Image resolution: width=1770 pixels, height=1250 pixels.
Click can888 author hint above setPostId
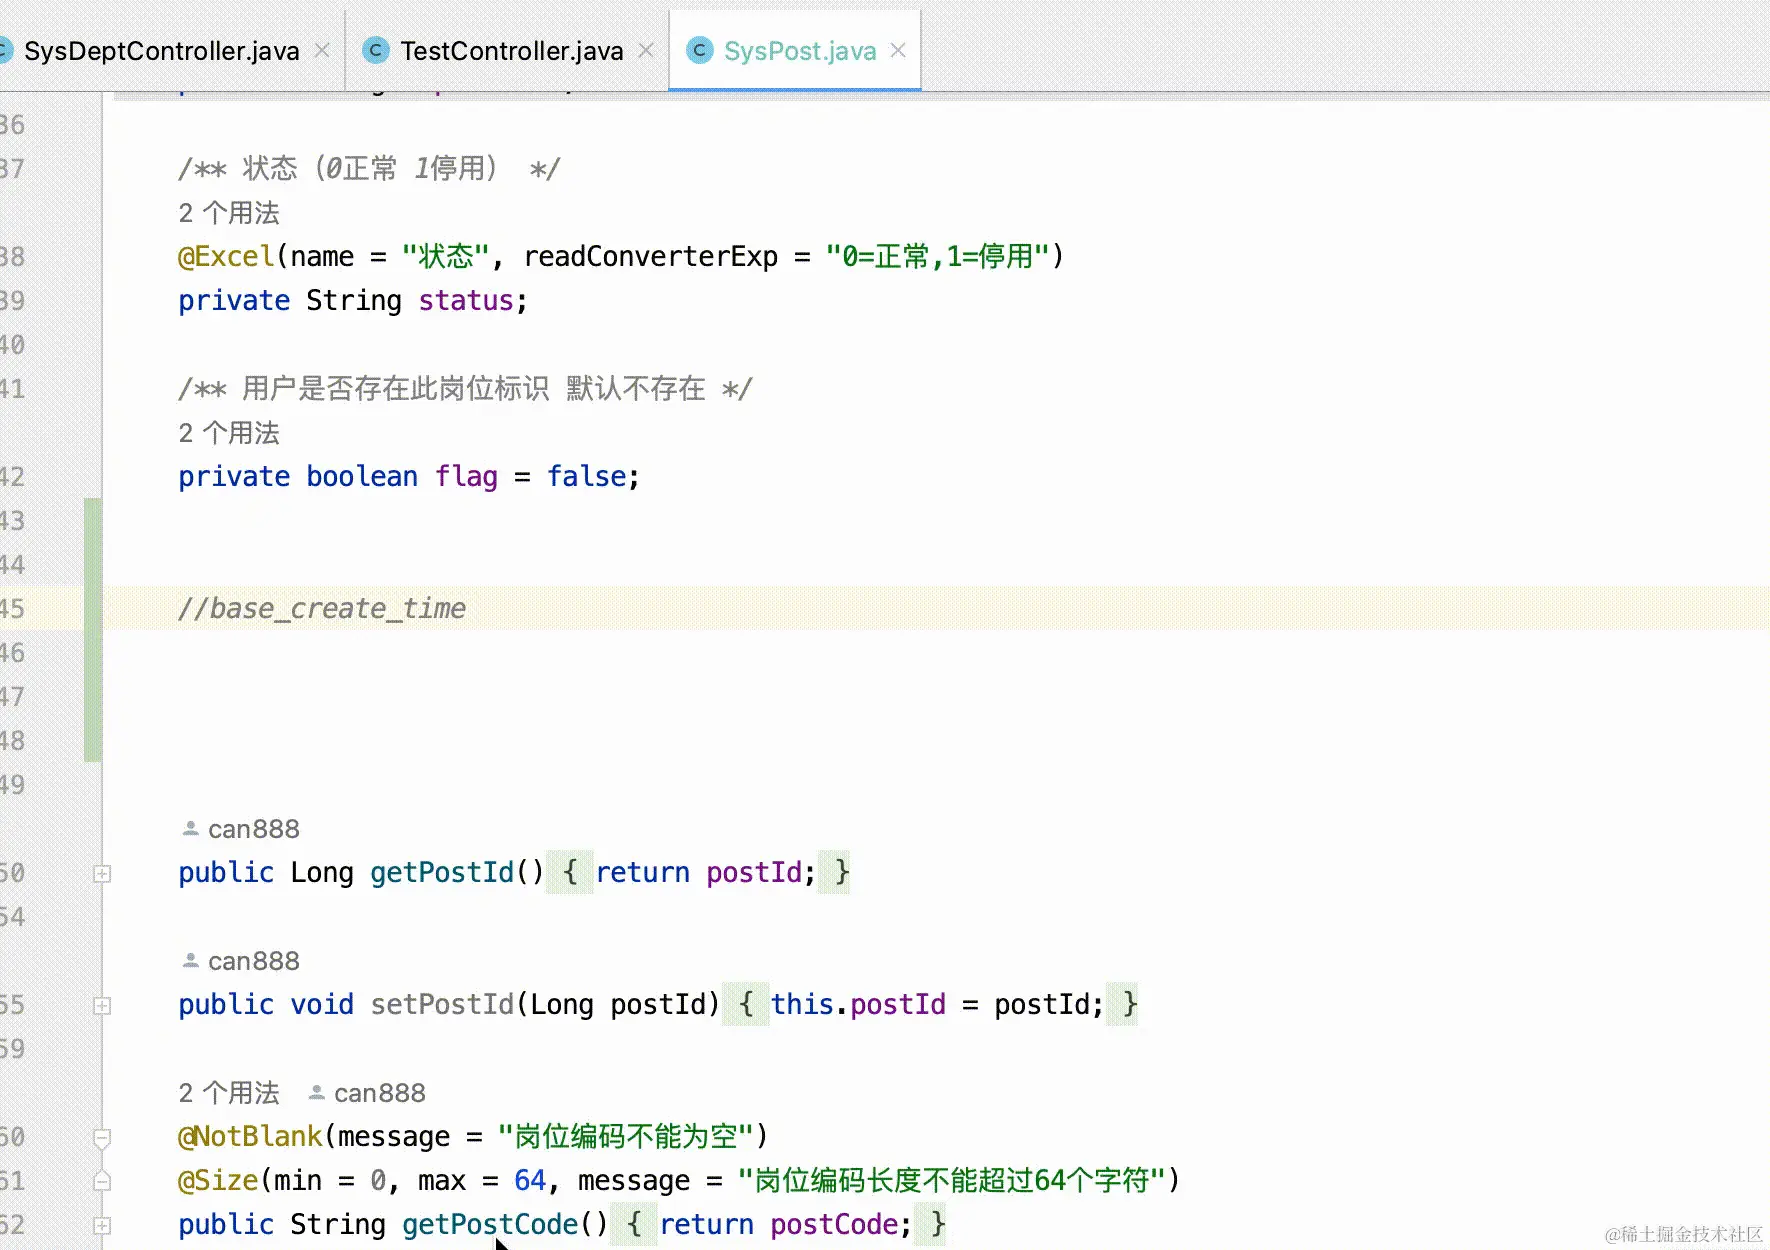[254, 961]
